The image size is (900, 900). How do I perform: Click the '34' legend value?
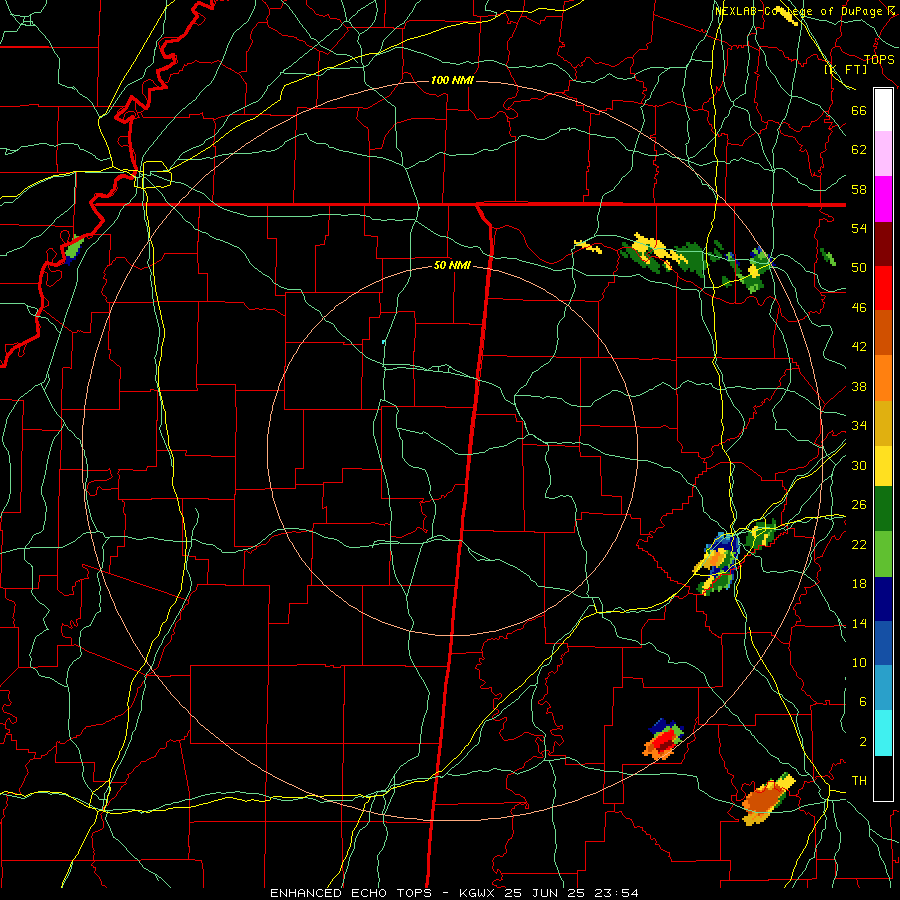tap(859, 425)
